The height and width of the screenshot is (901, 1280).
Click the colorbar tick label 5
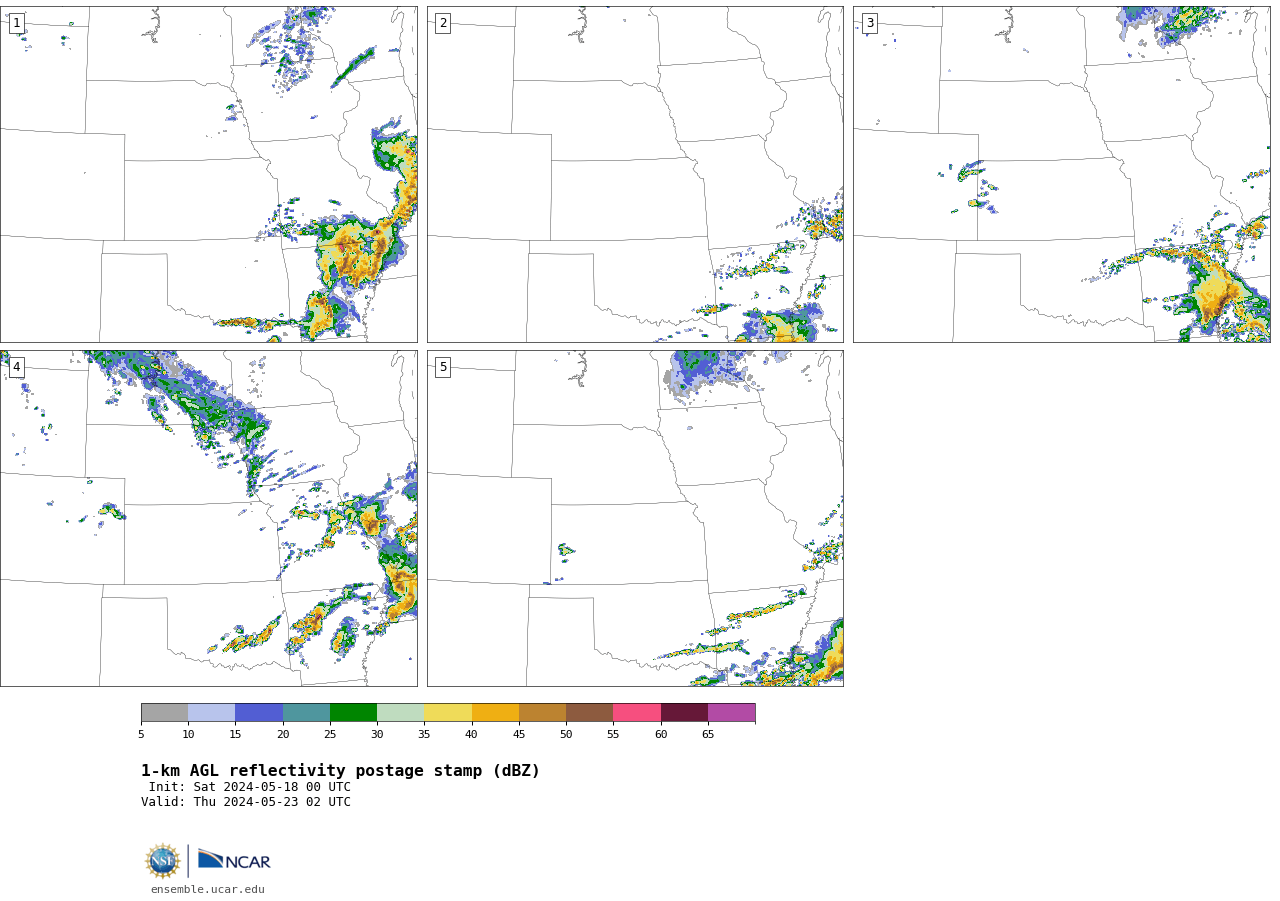pyautogui.click(x=141, y=735)
